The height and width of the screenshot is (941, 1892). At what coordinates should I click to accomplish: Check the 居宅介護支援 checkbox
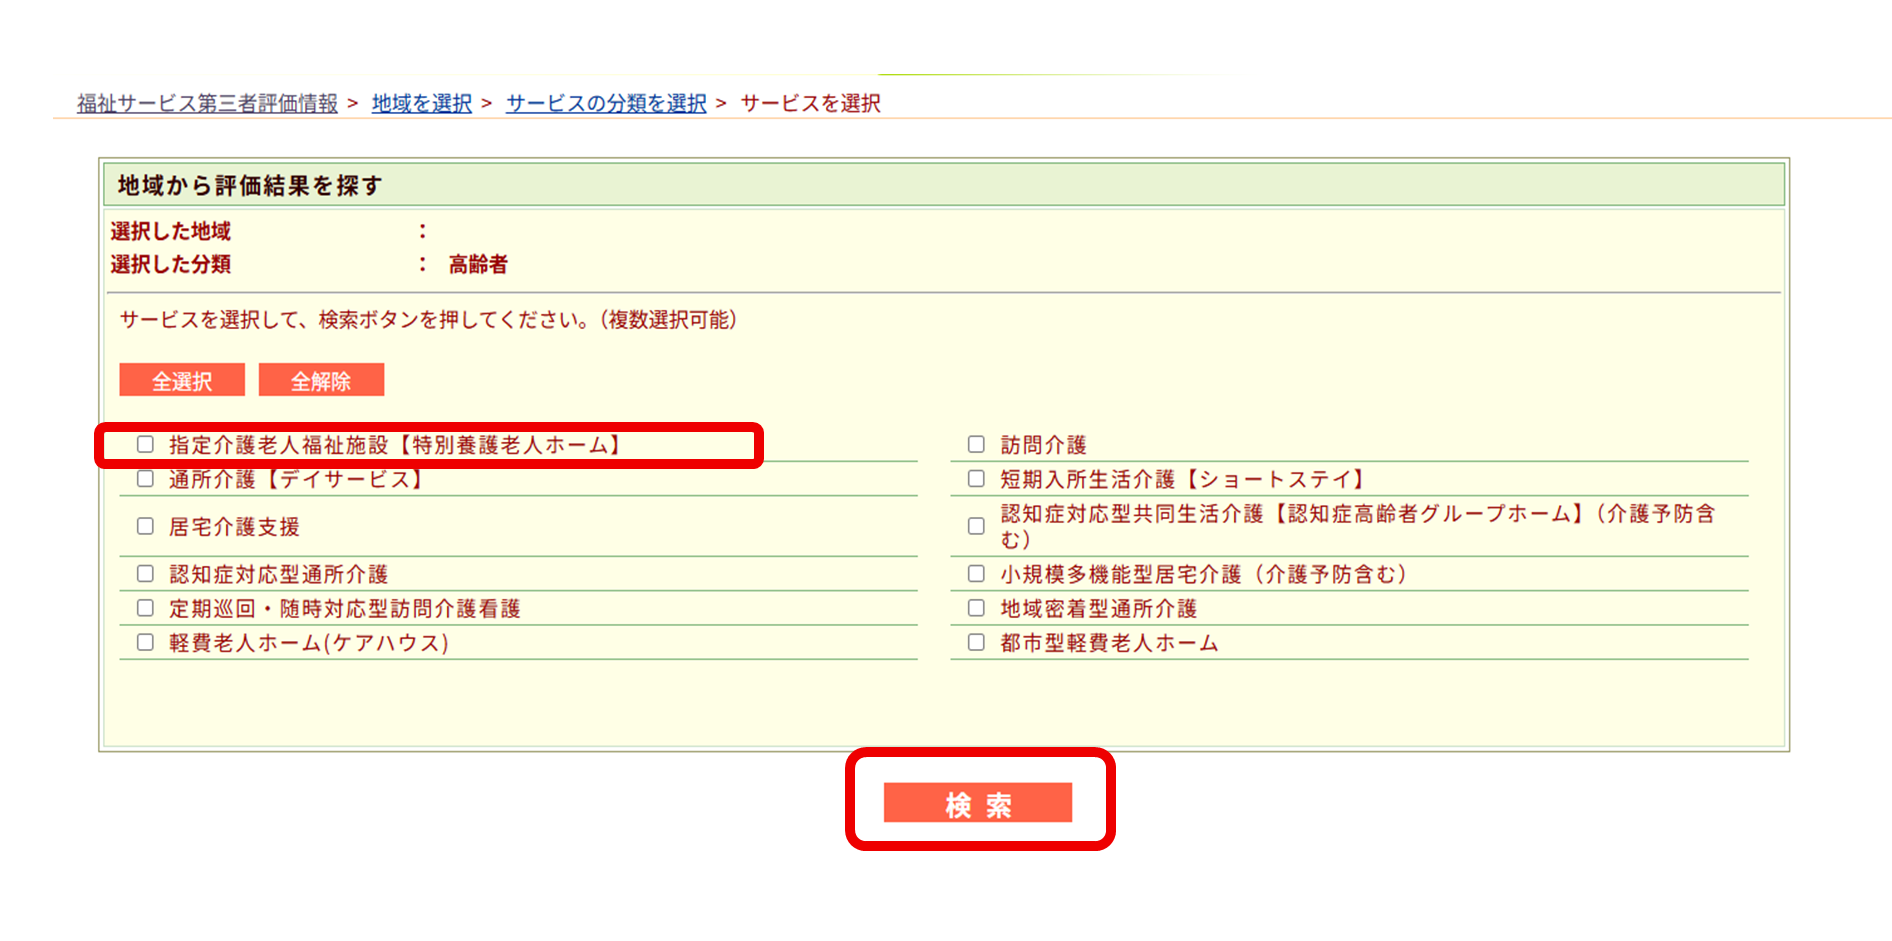pos(146,527)
